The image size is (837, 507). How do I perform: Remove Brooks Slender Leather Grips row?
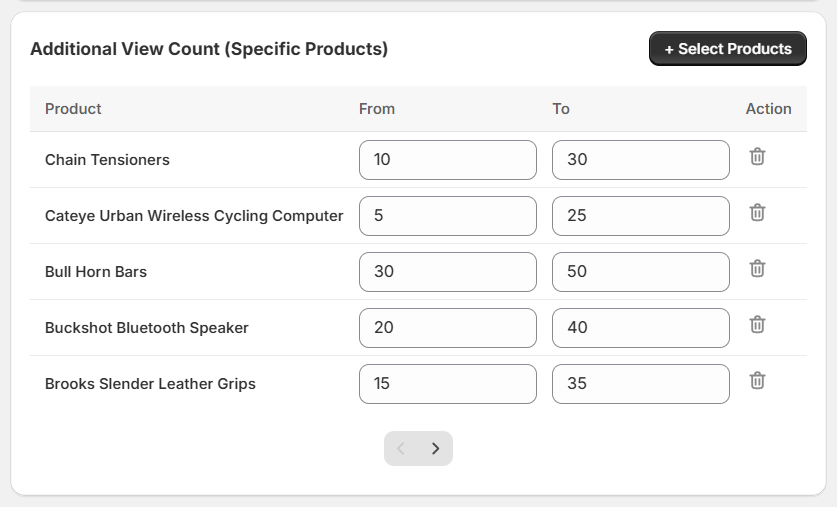(x=758, y=381)
